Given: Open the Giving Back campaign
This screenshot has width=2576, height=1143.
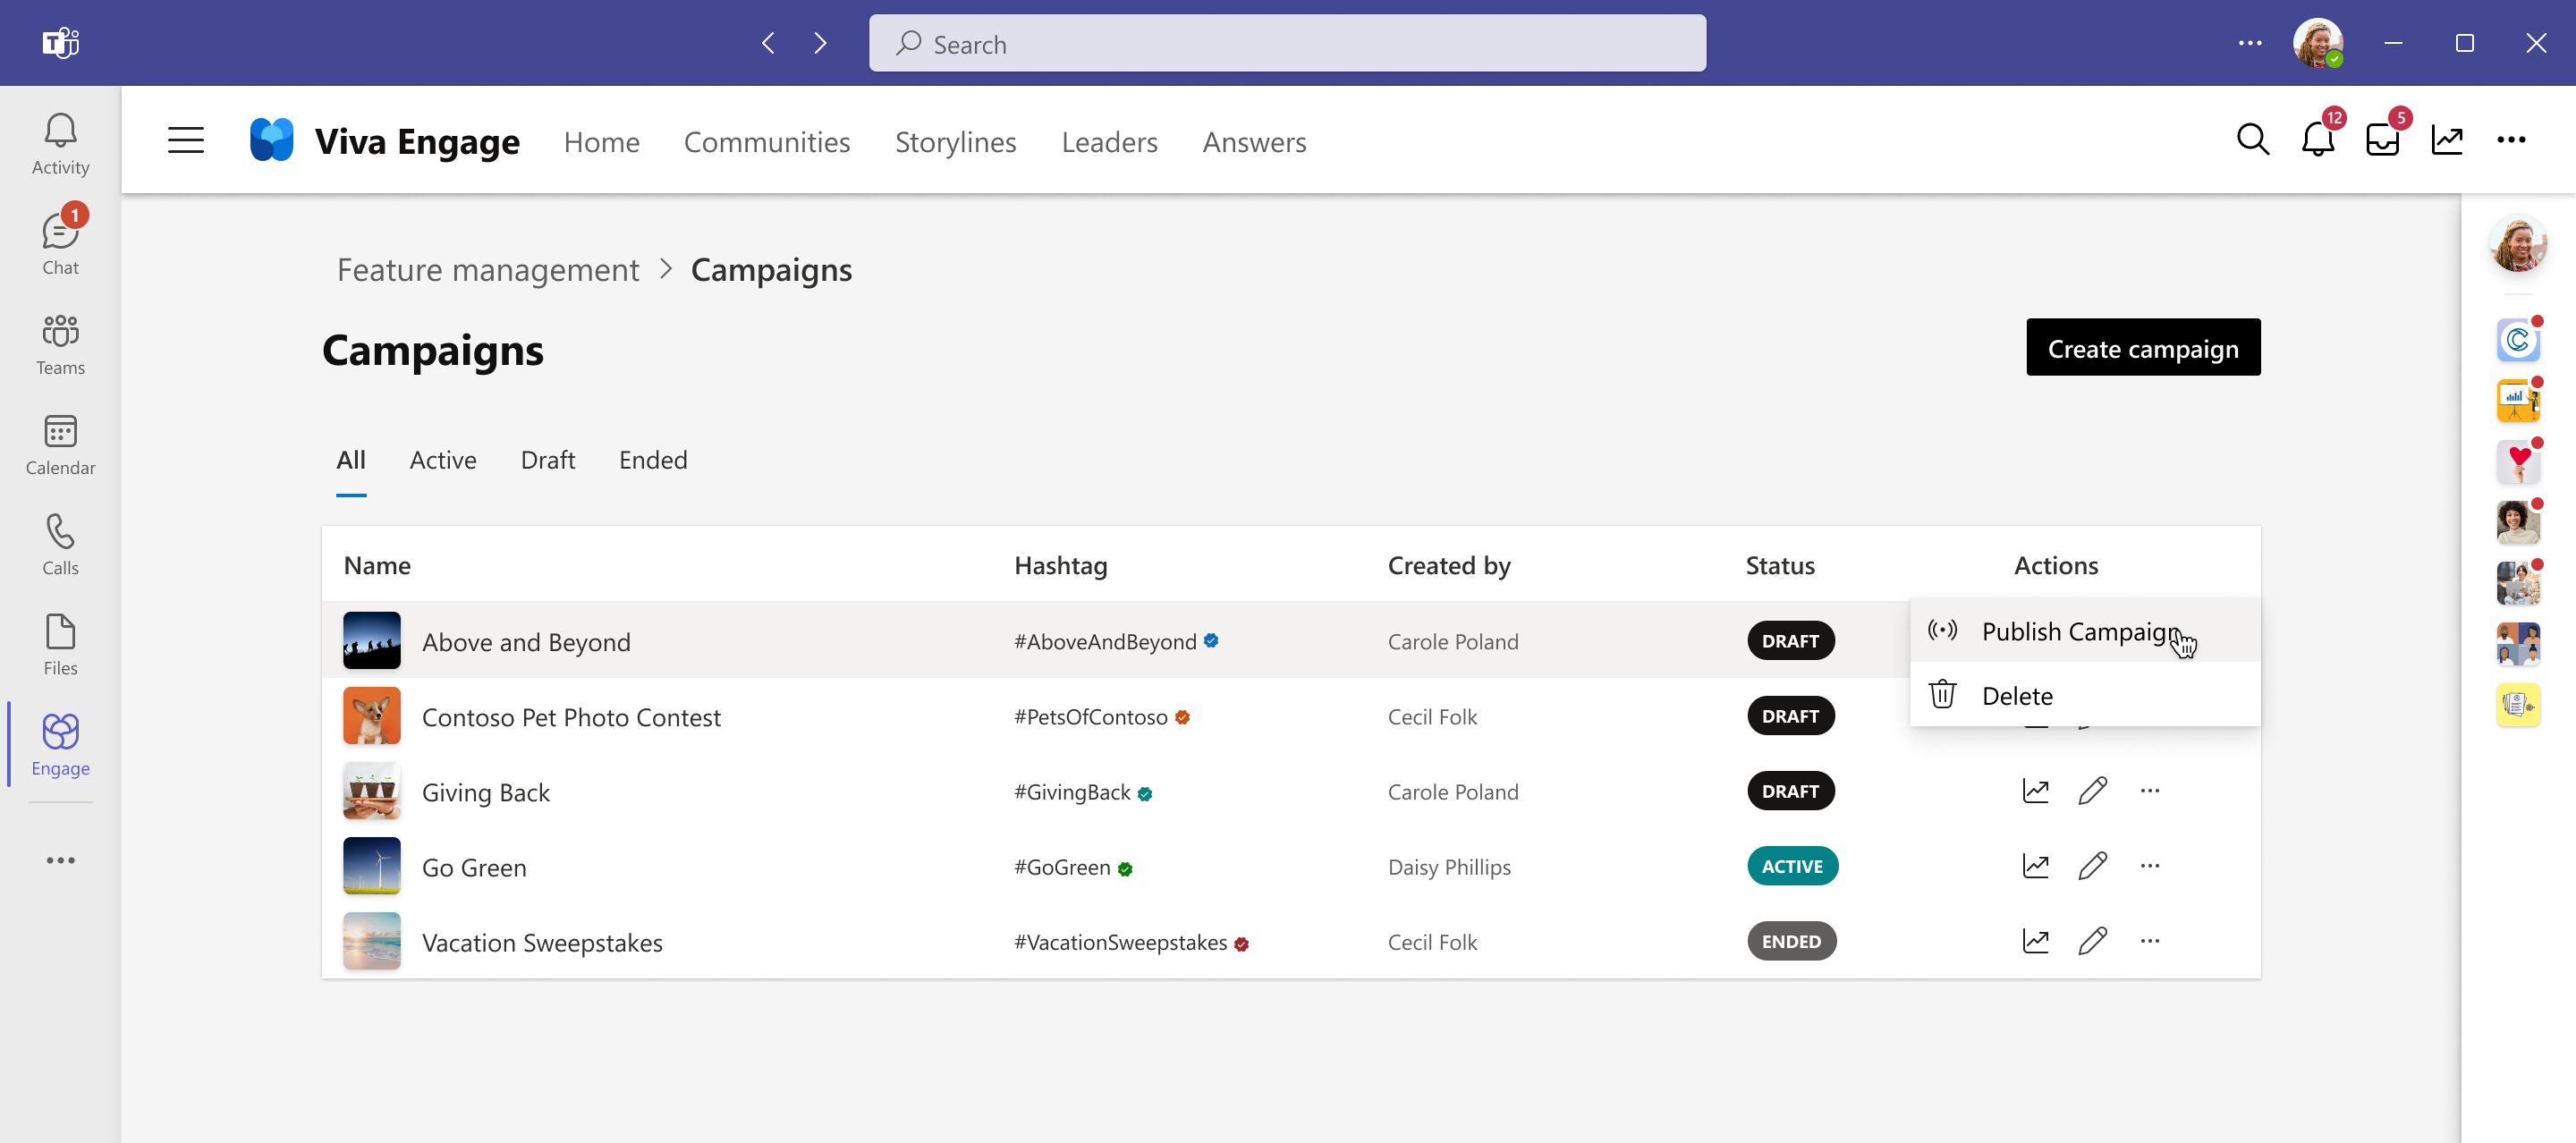Looking at the screenshot, I should pos(486,792).
